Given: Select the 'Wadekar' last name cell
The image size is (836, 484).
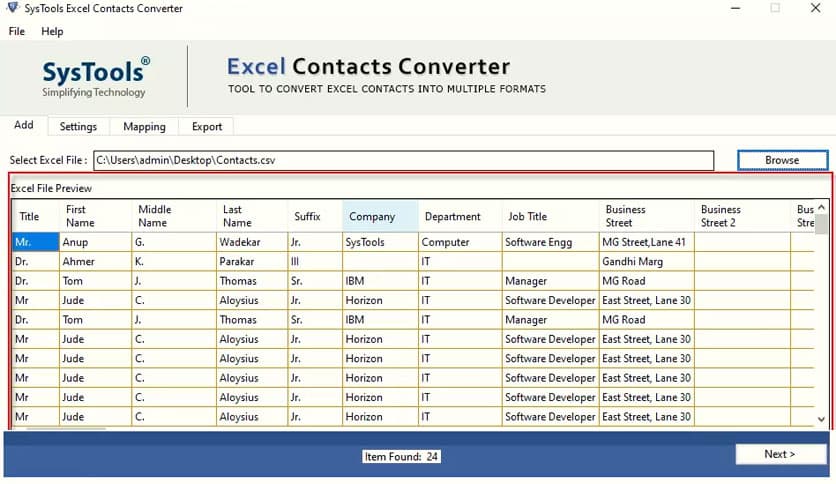Looking at the screenshot, I should [x=252, y=242].
